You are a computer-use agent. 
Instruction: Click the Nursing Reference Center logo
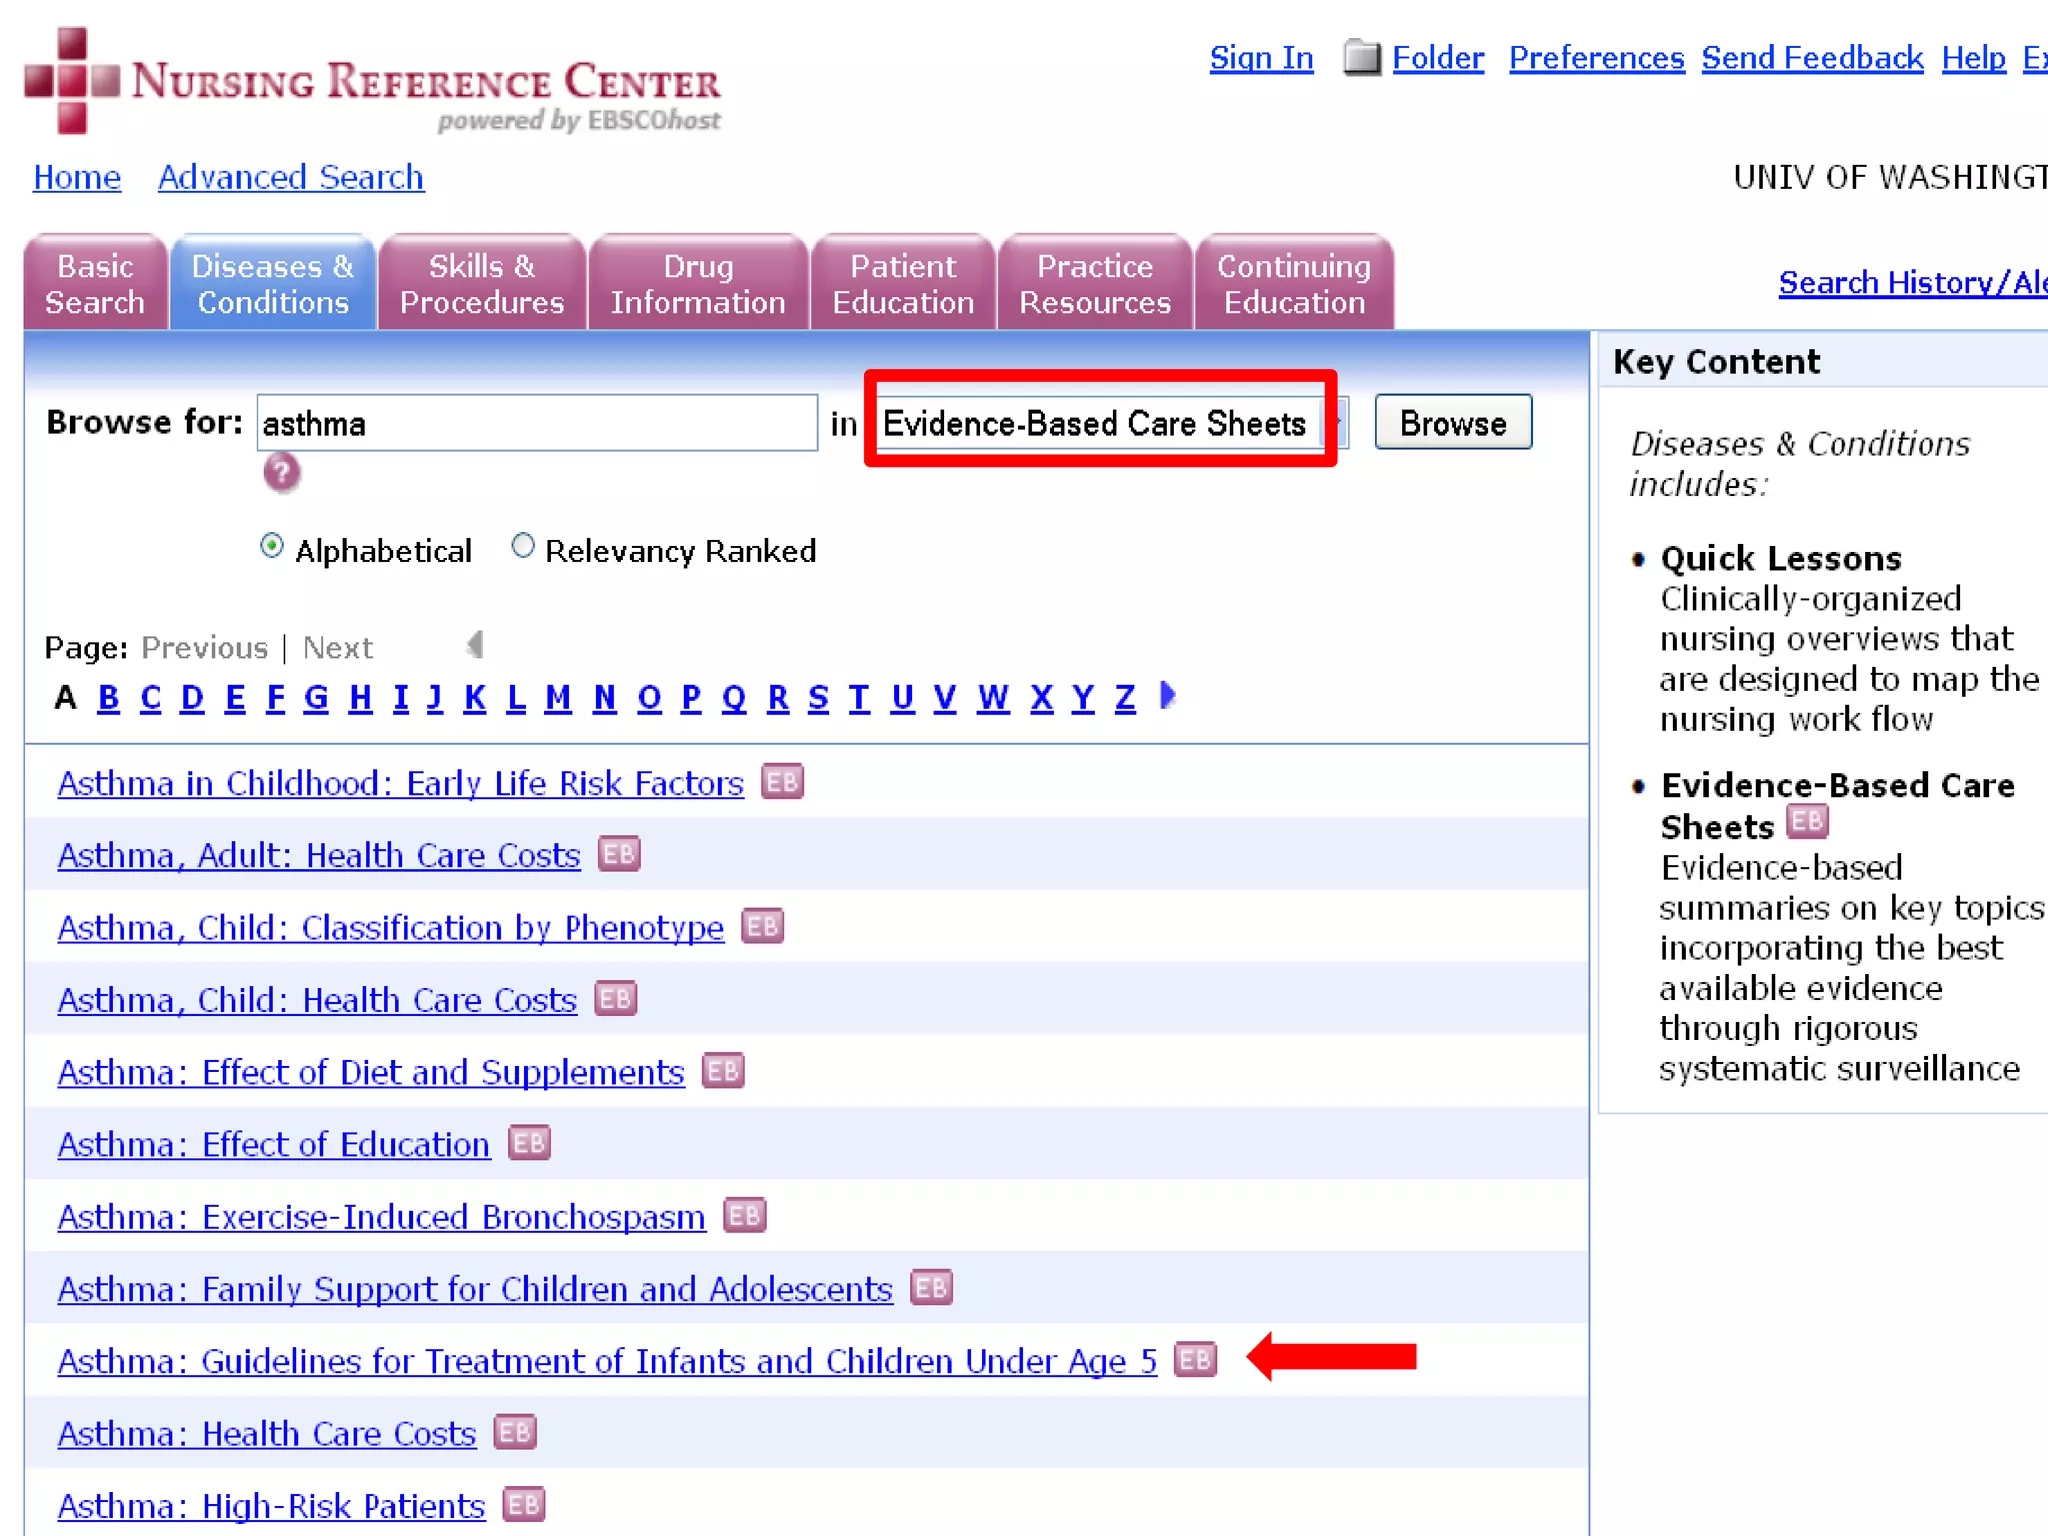coord(372,82)
